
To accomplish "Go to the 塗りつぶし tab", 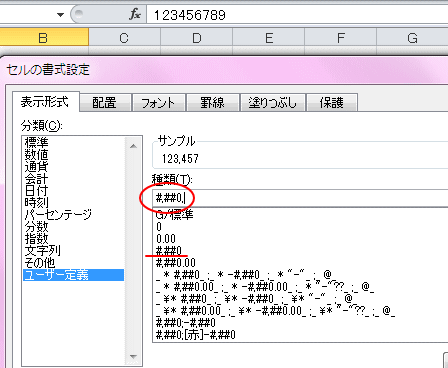I will tap(272, 103).
